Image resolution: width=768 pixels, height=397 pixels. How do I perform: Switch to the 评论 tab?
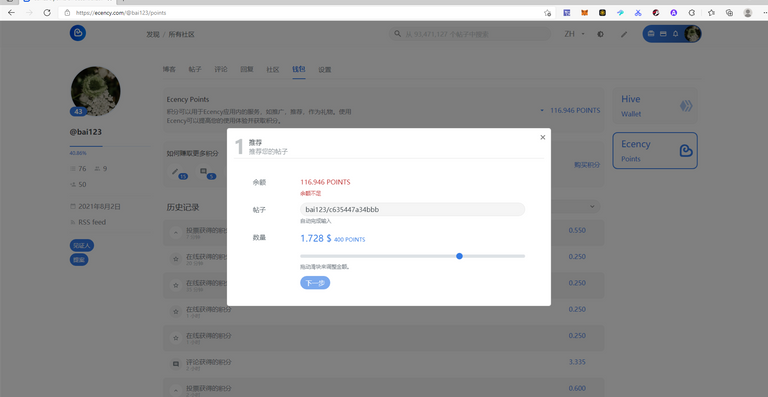221,70
